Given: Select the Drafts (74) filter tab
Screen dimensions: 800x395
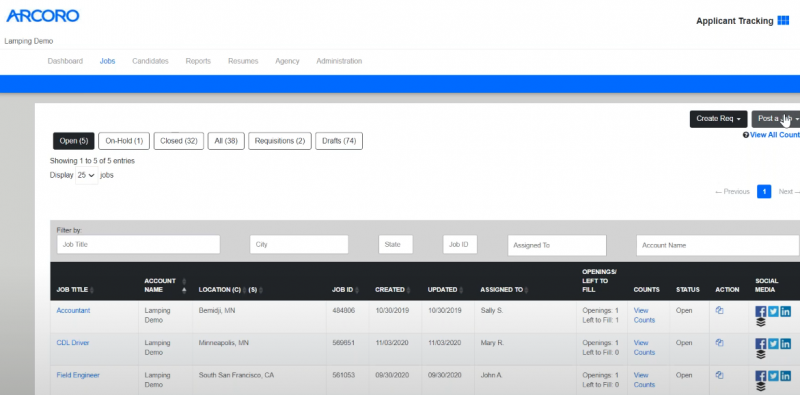Looking at the screenshot, I should (339, 141).
